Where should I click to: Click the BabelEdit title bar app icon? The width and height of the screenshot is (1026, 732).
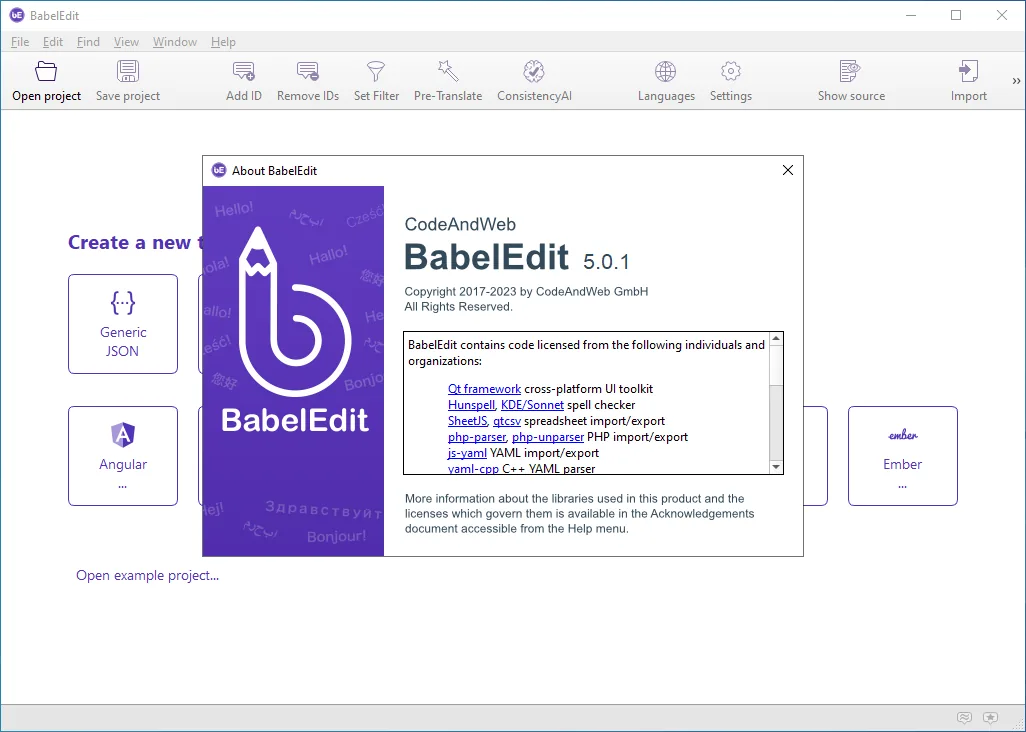[x=17, y=15]
